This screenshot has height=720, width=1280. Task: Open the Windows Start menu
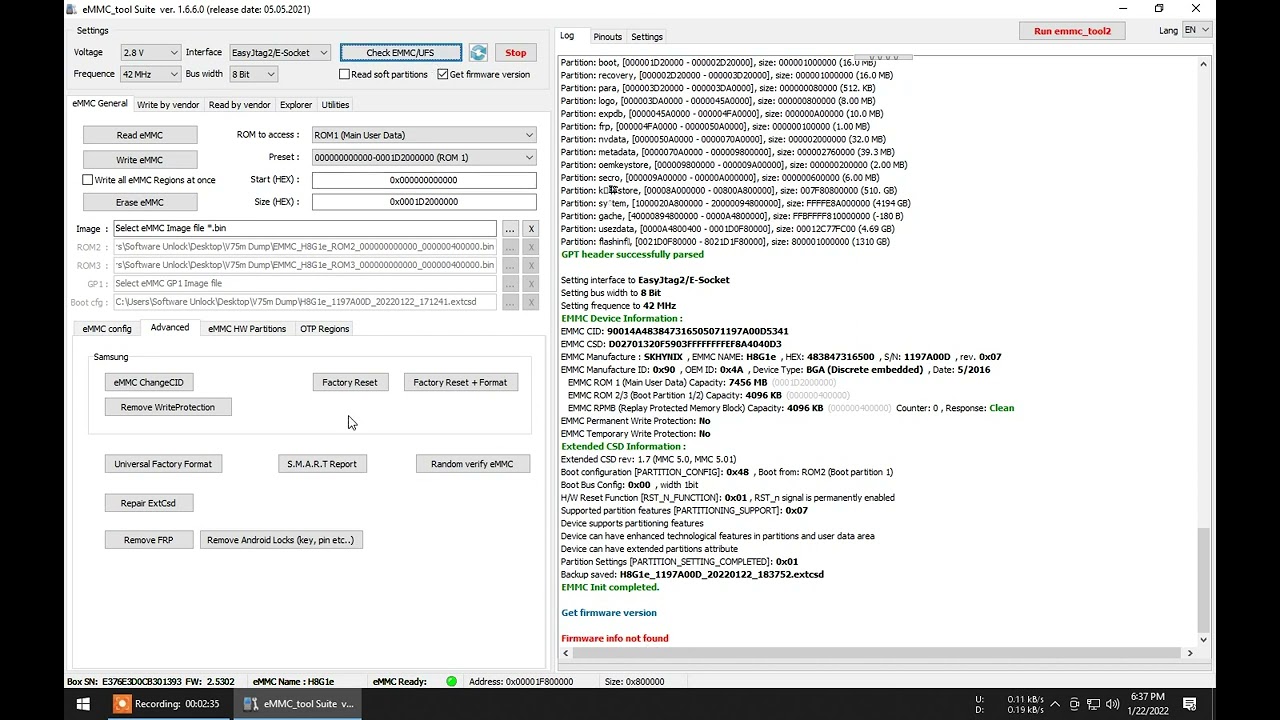83,704
